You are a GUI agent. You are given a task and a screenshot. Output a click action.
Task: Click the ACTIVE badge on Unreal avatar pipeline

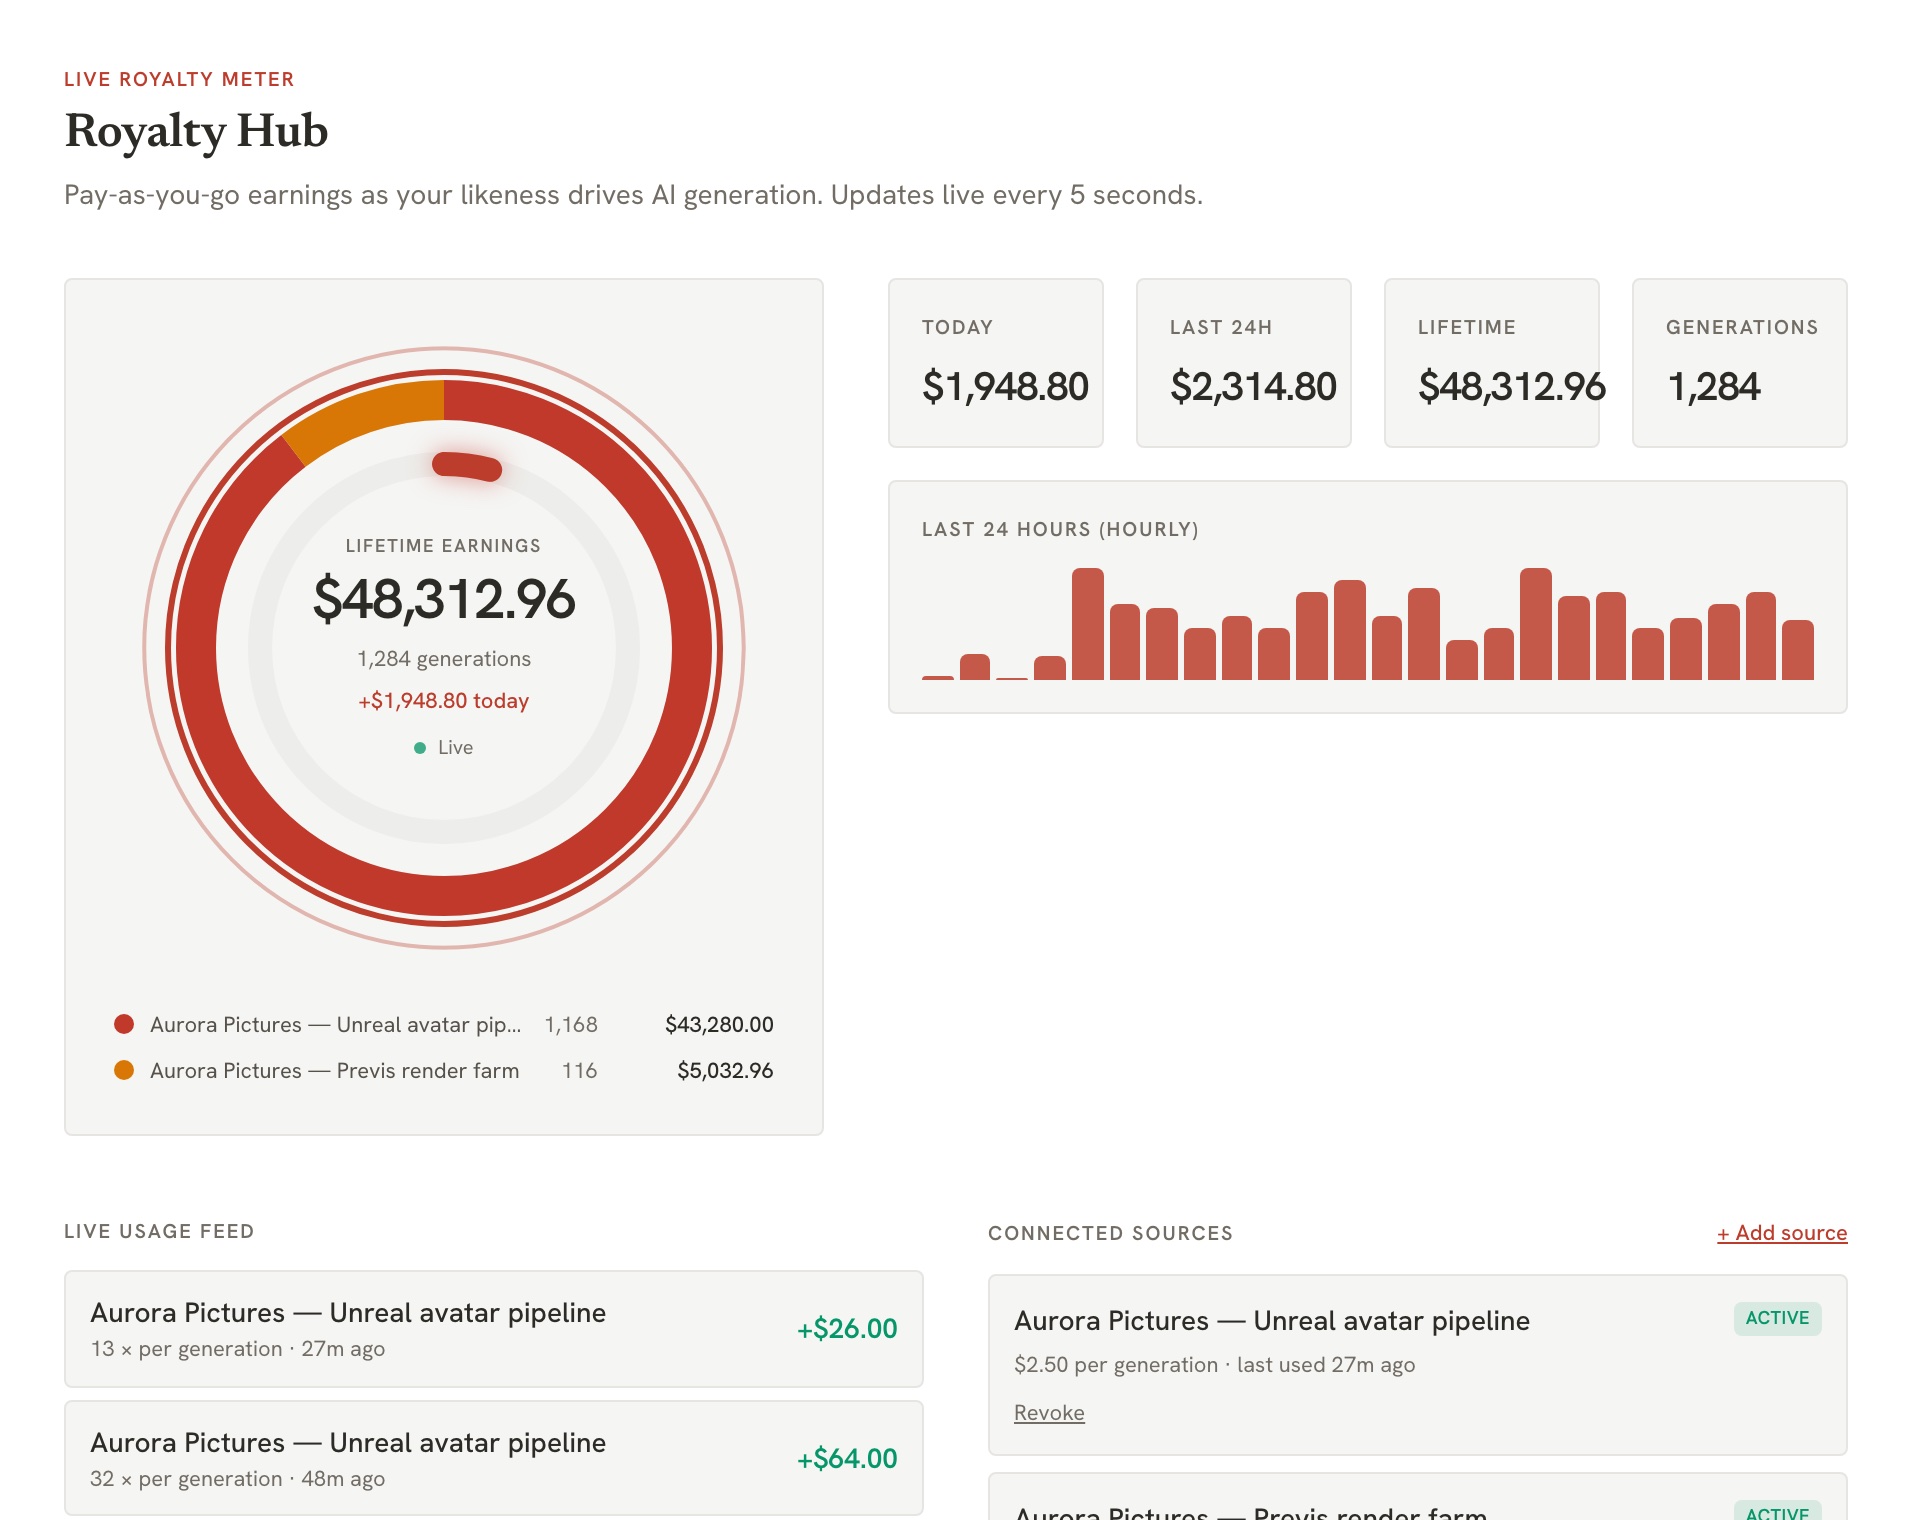(1777, 1318)
